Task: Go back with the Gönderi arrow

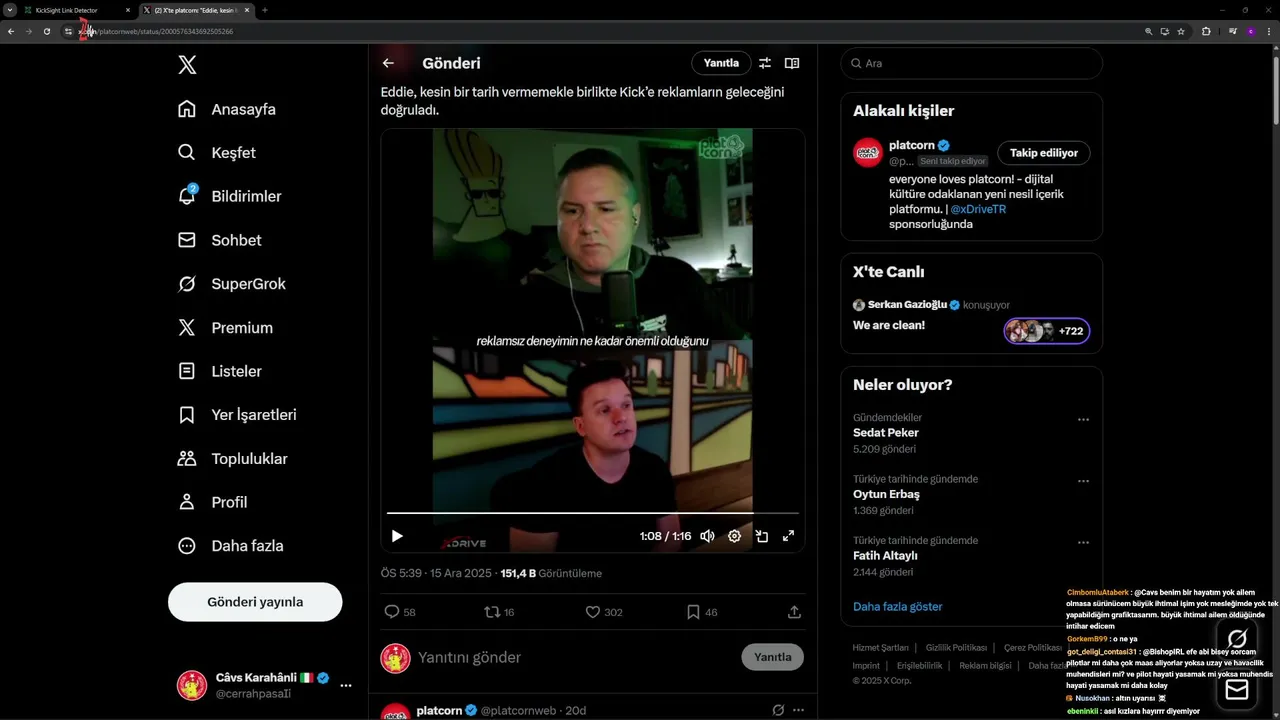Action: click(388, 63)
